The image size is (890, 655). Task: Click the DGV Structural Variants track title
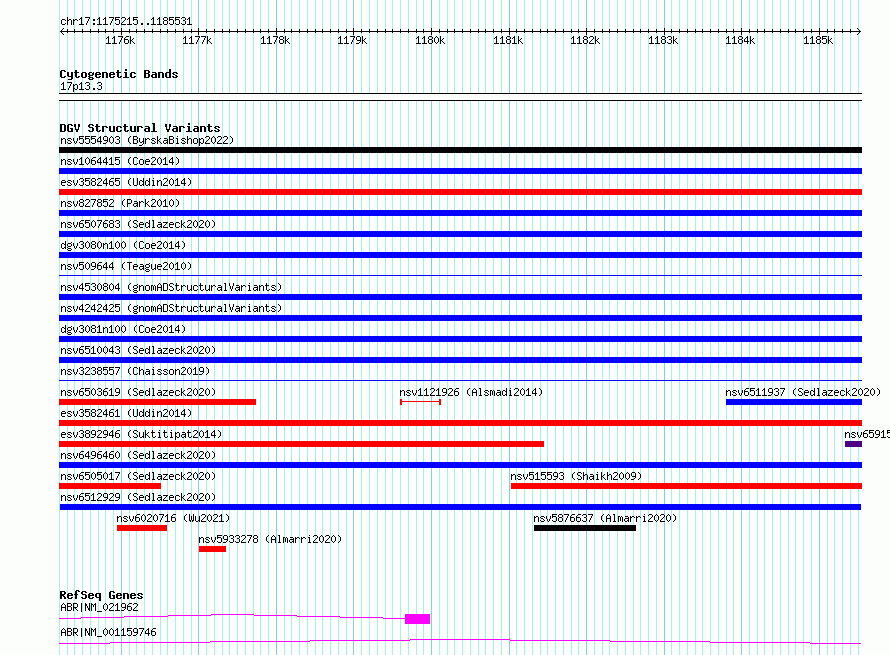click(x=140, y=128)
